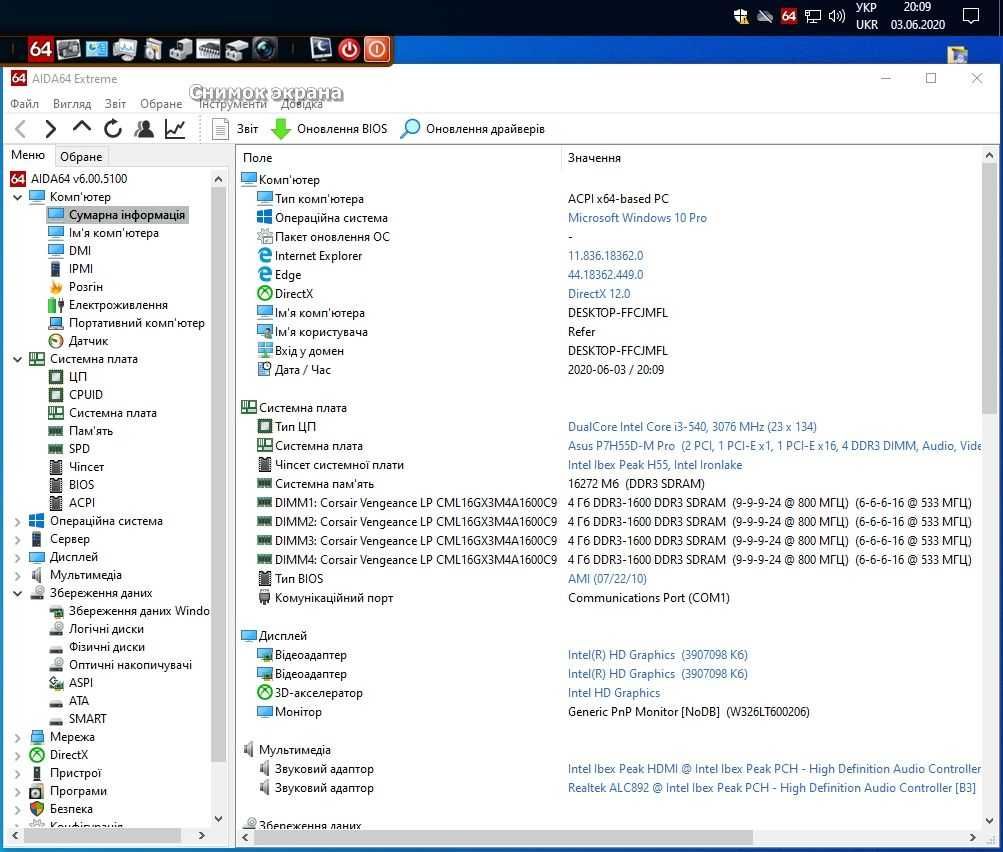Open Чіпсет in the tree
The height and width of the screenshot is (852, 1003).
coord(86,466)
